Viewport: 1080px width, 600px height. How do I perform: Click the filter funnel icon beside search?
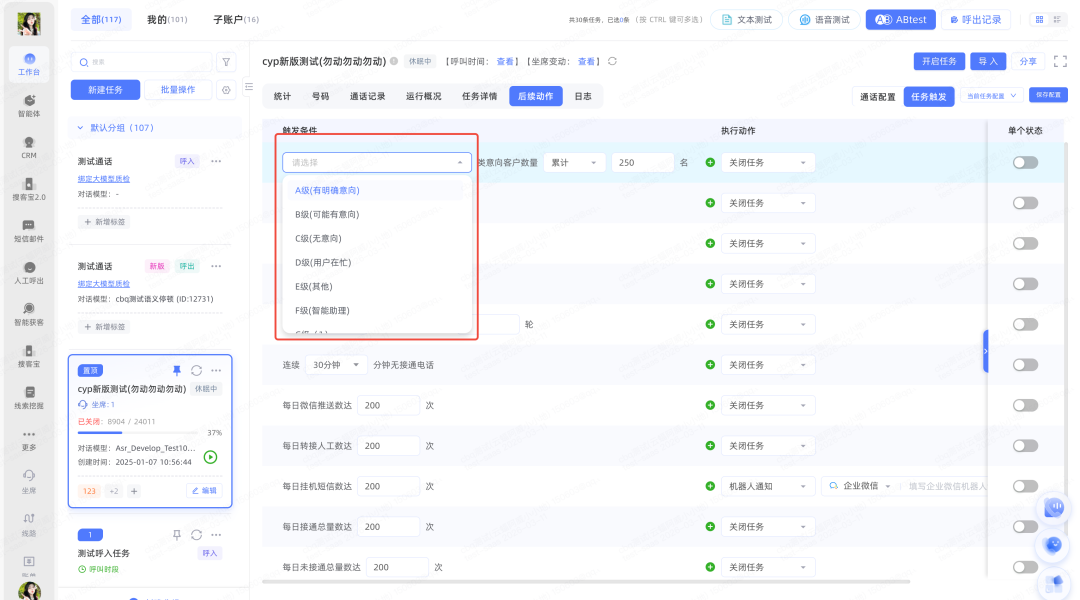[226, 62]
